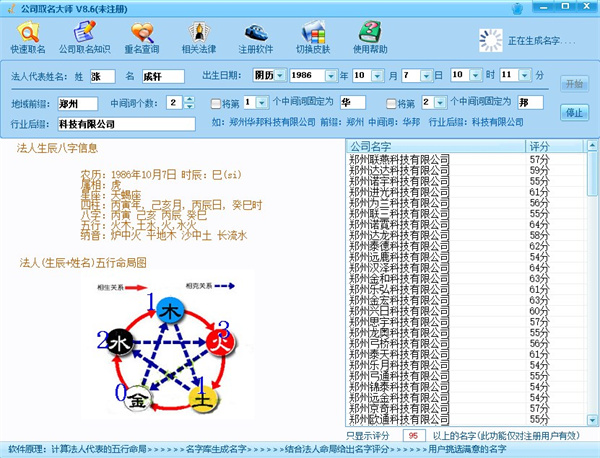The image size is (600, 458).
Task: Select row 郑州乐弘科技有限公司
Action: 466,289
